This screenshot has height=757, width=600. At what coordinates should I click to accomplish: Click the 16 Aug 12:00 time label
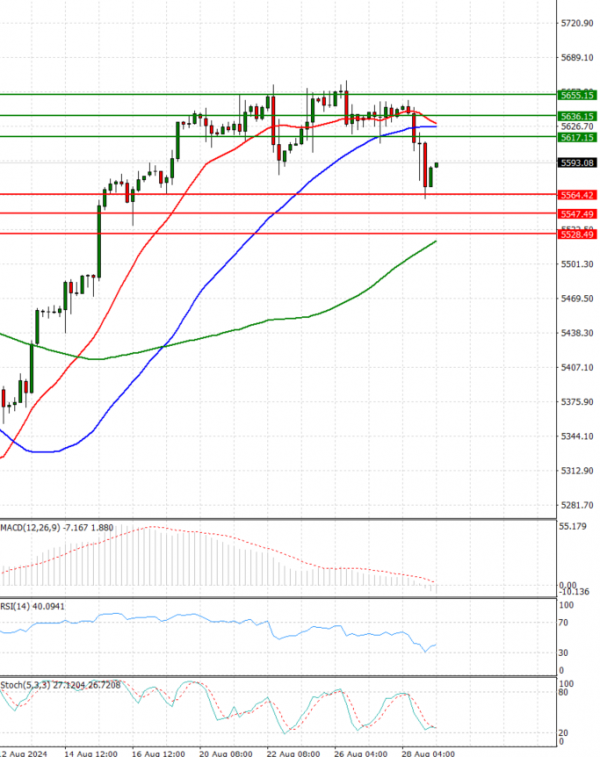(x=158, y=754)
